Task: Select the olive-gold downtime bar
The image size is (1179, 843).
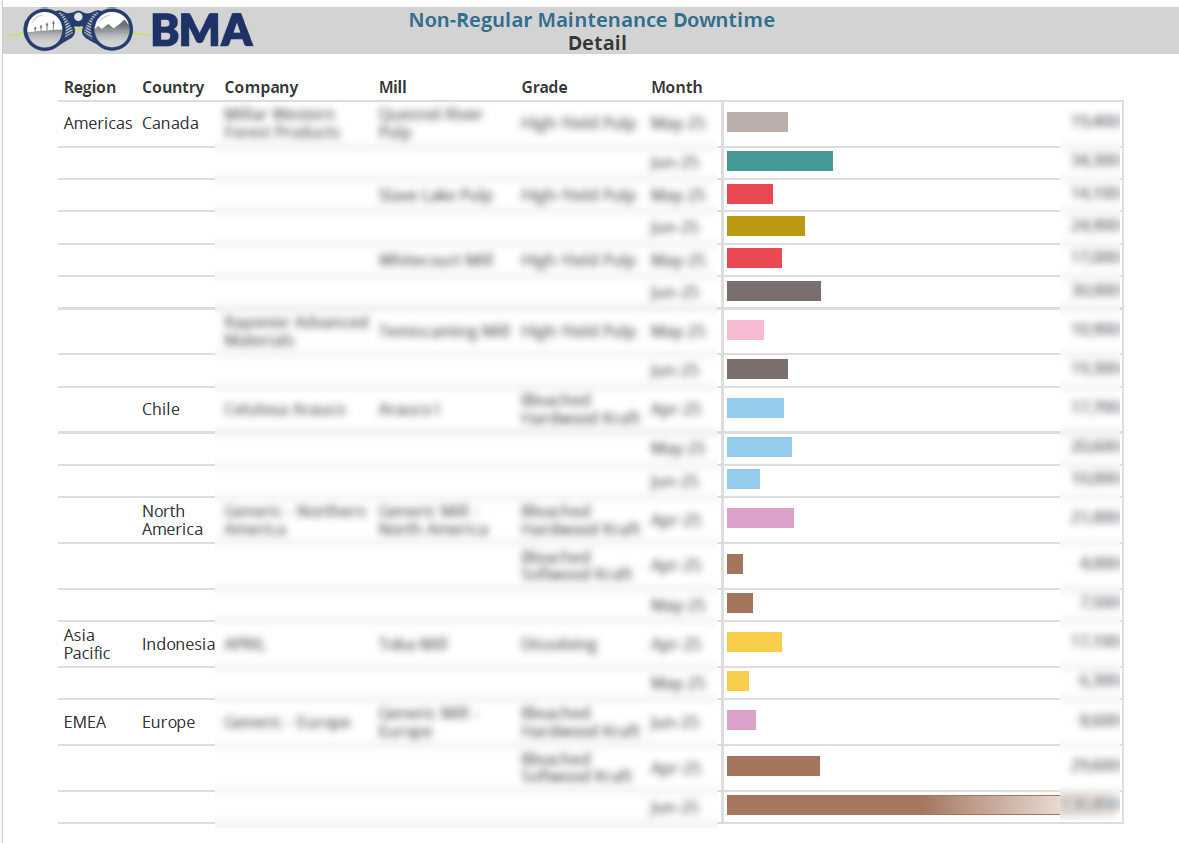Action: [765, 226]
